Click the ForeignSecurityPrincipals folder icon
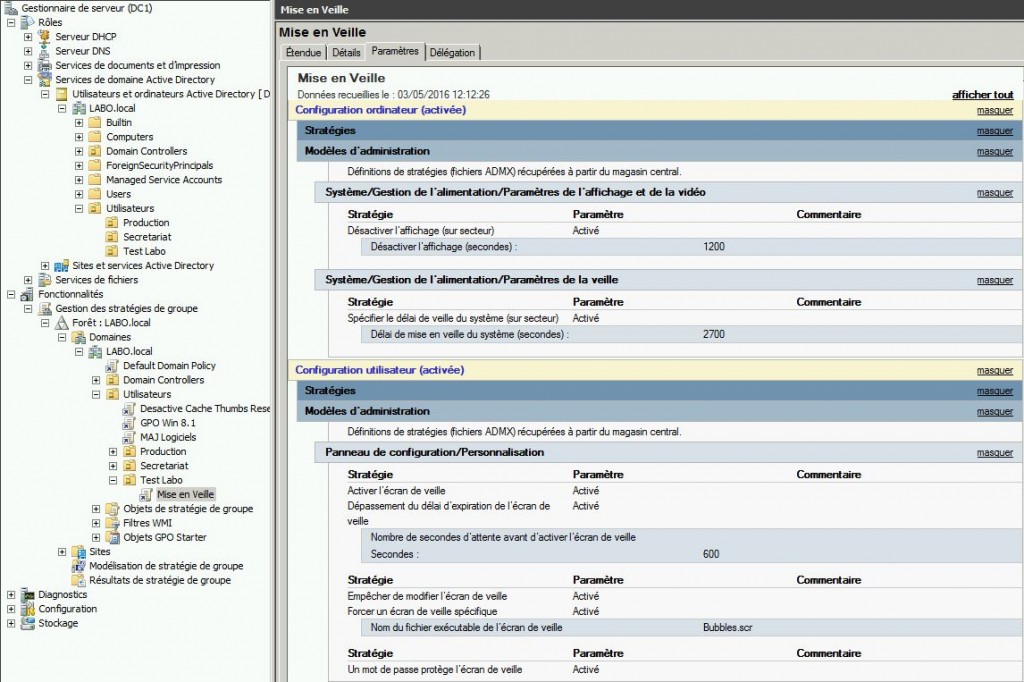The height and width of the screenshot is (682, 1024). 95,165
